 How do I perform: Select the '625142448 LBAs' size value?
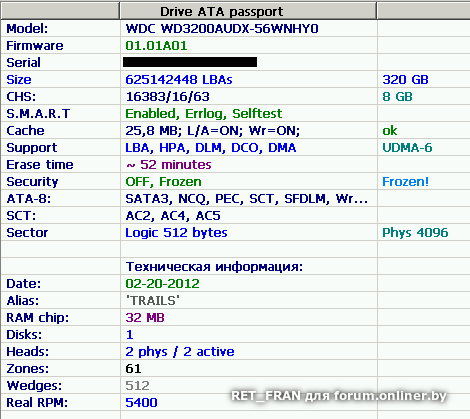179,80
